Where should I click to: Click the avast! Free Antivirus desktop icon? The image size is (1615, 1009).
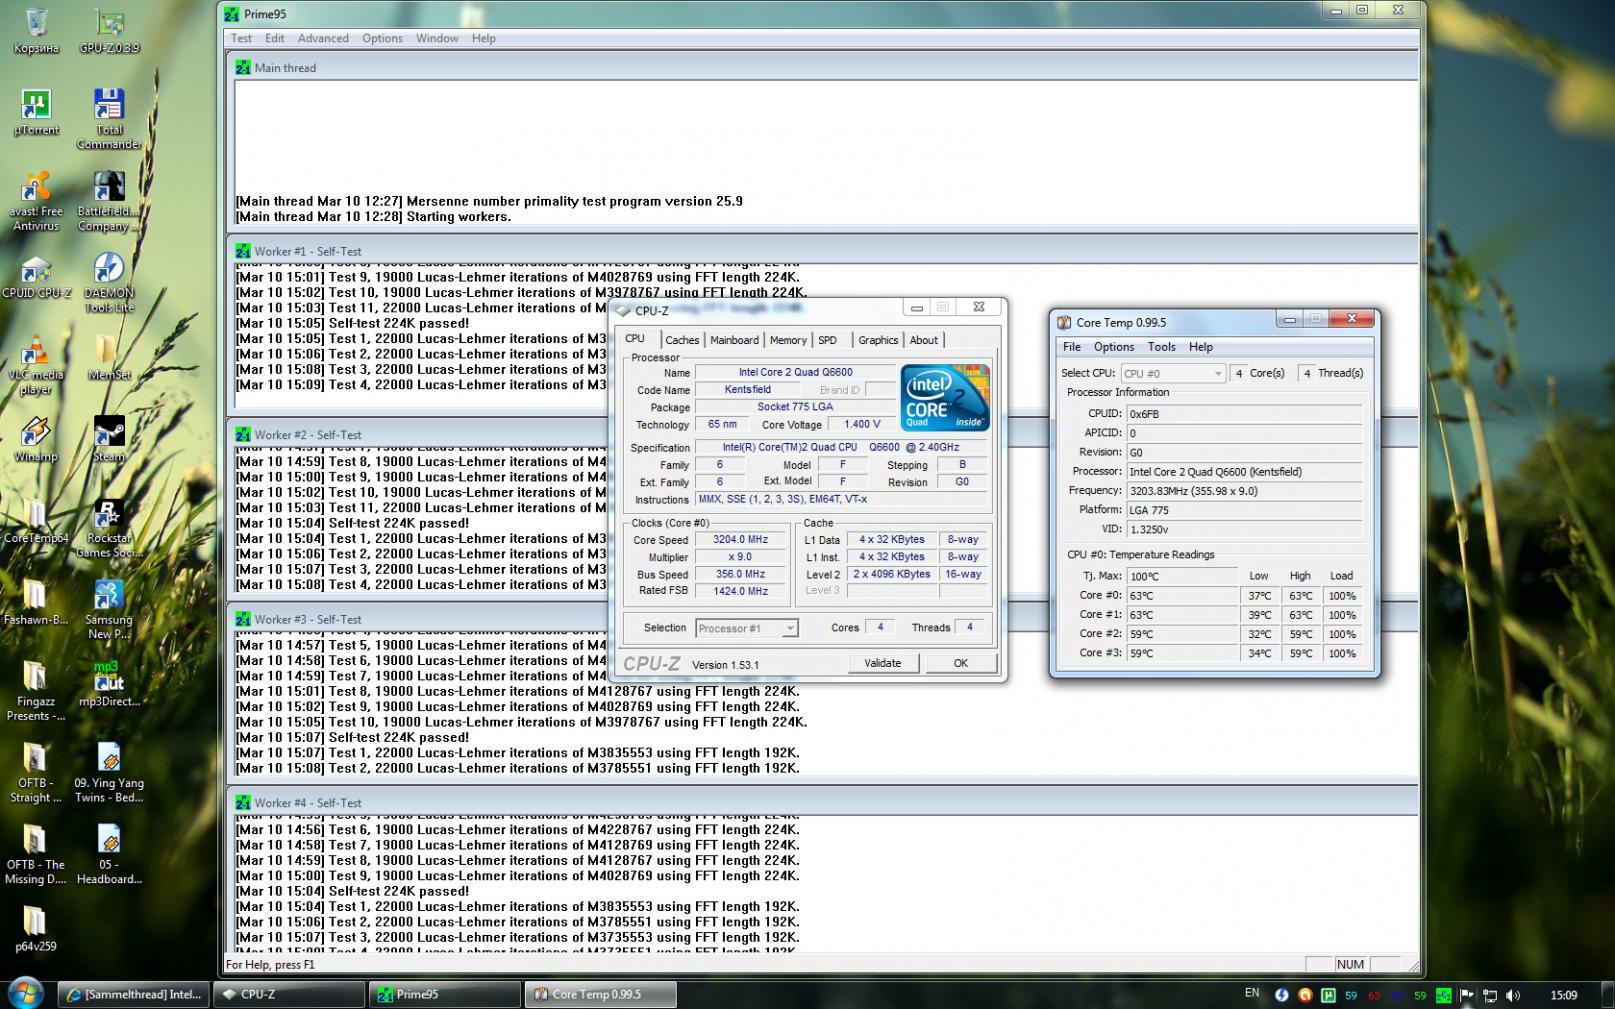(x=36, y=201)
